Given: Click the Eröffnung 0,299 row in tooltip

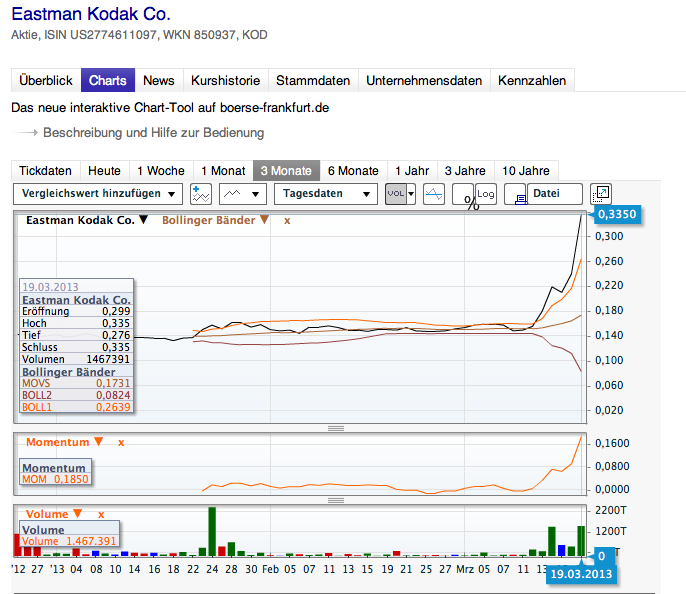Looking at the screenshot, I should (76, 311).
